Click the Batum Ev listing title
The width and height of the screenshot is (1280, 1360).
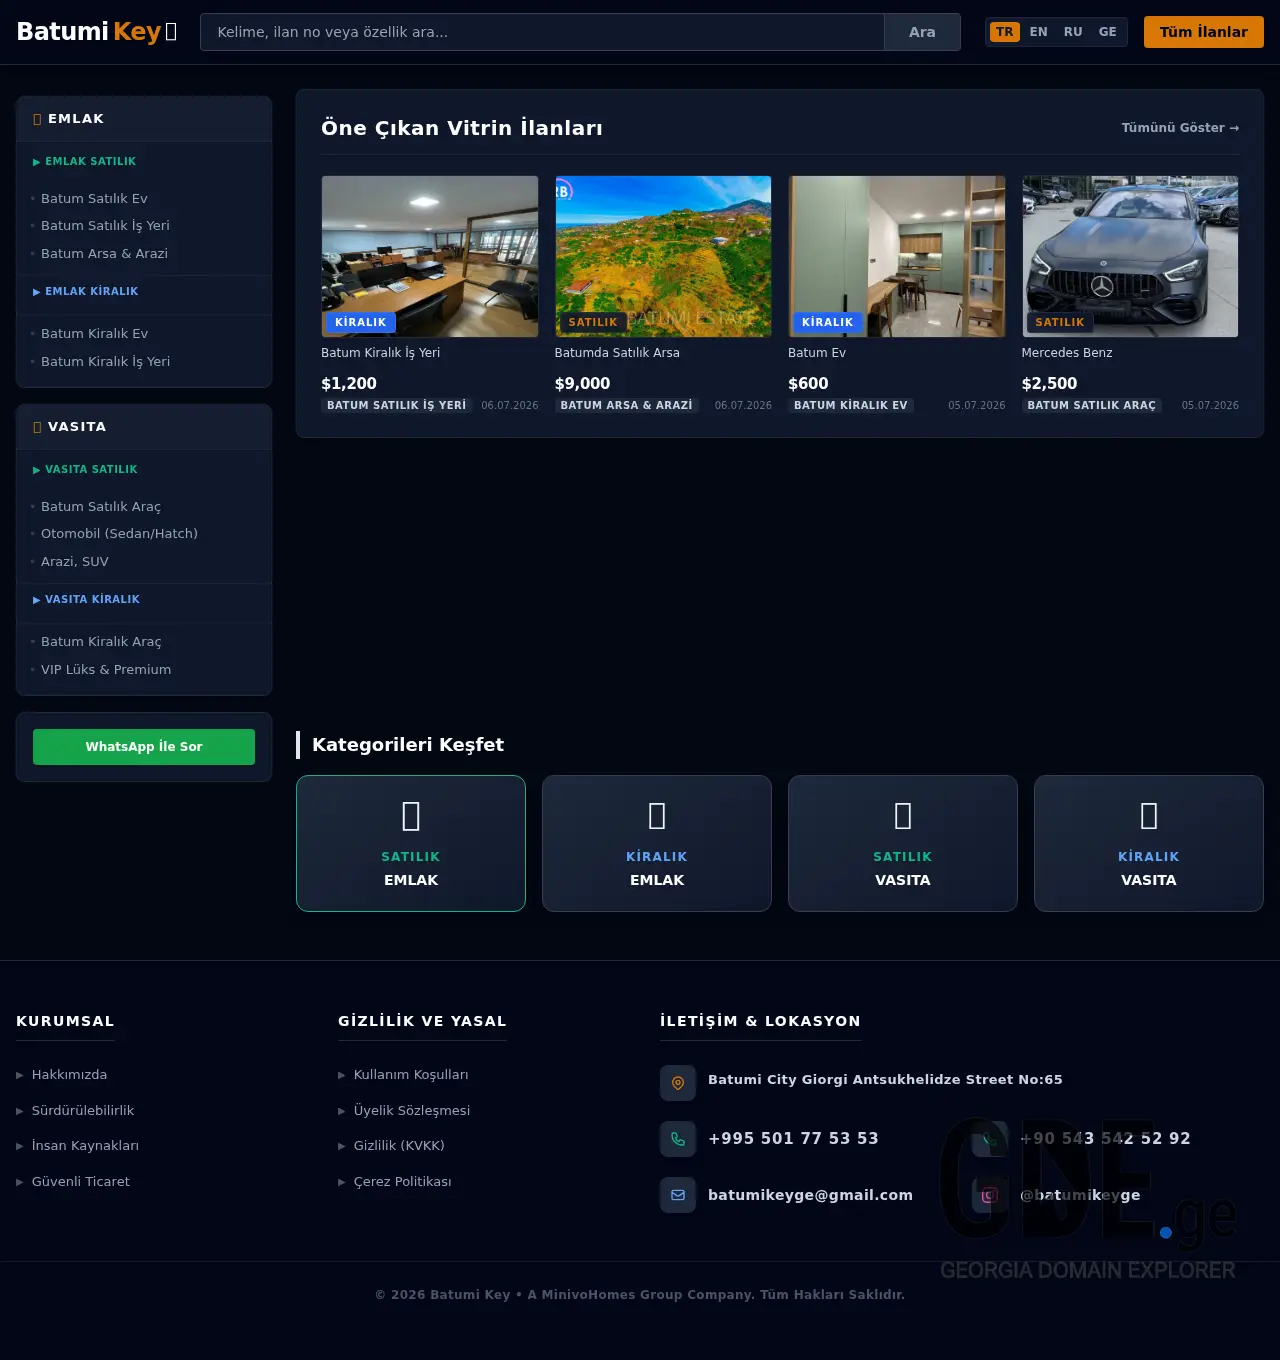point(817,353)
